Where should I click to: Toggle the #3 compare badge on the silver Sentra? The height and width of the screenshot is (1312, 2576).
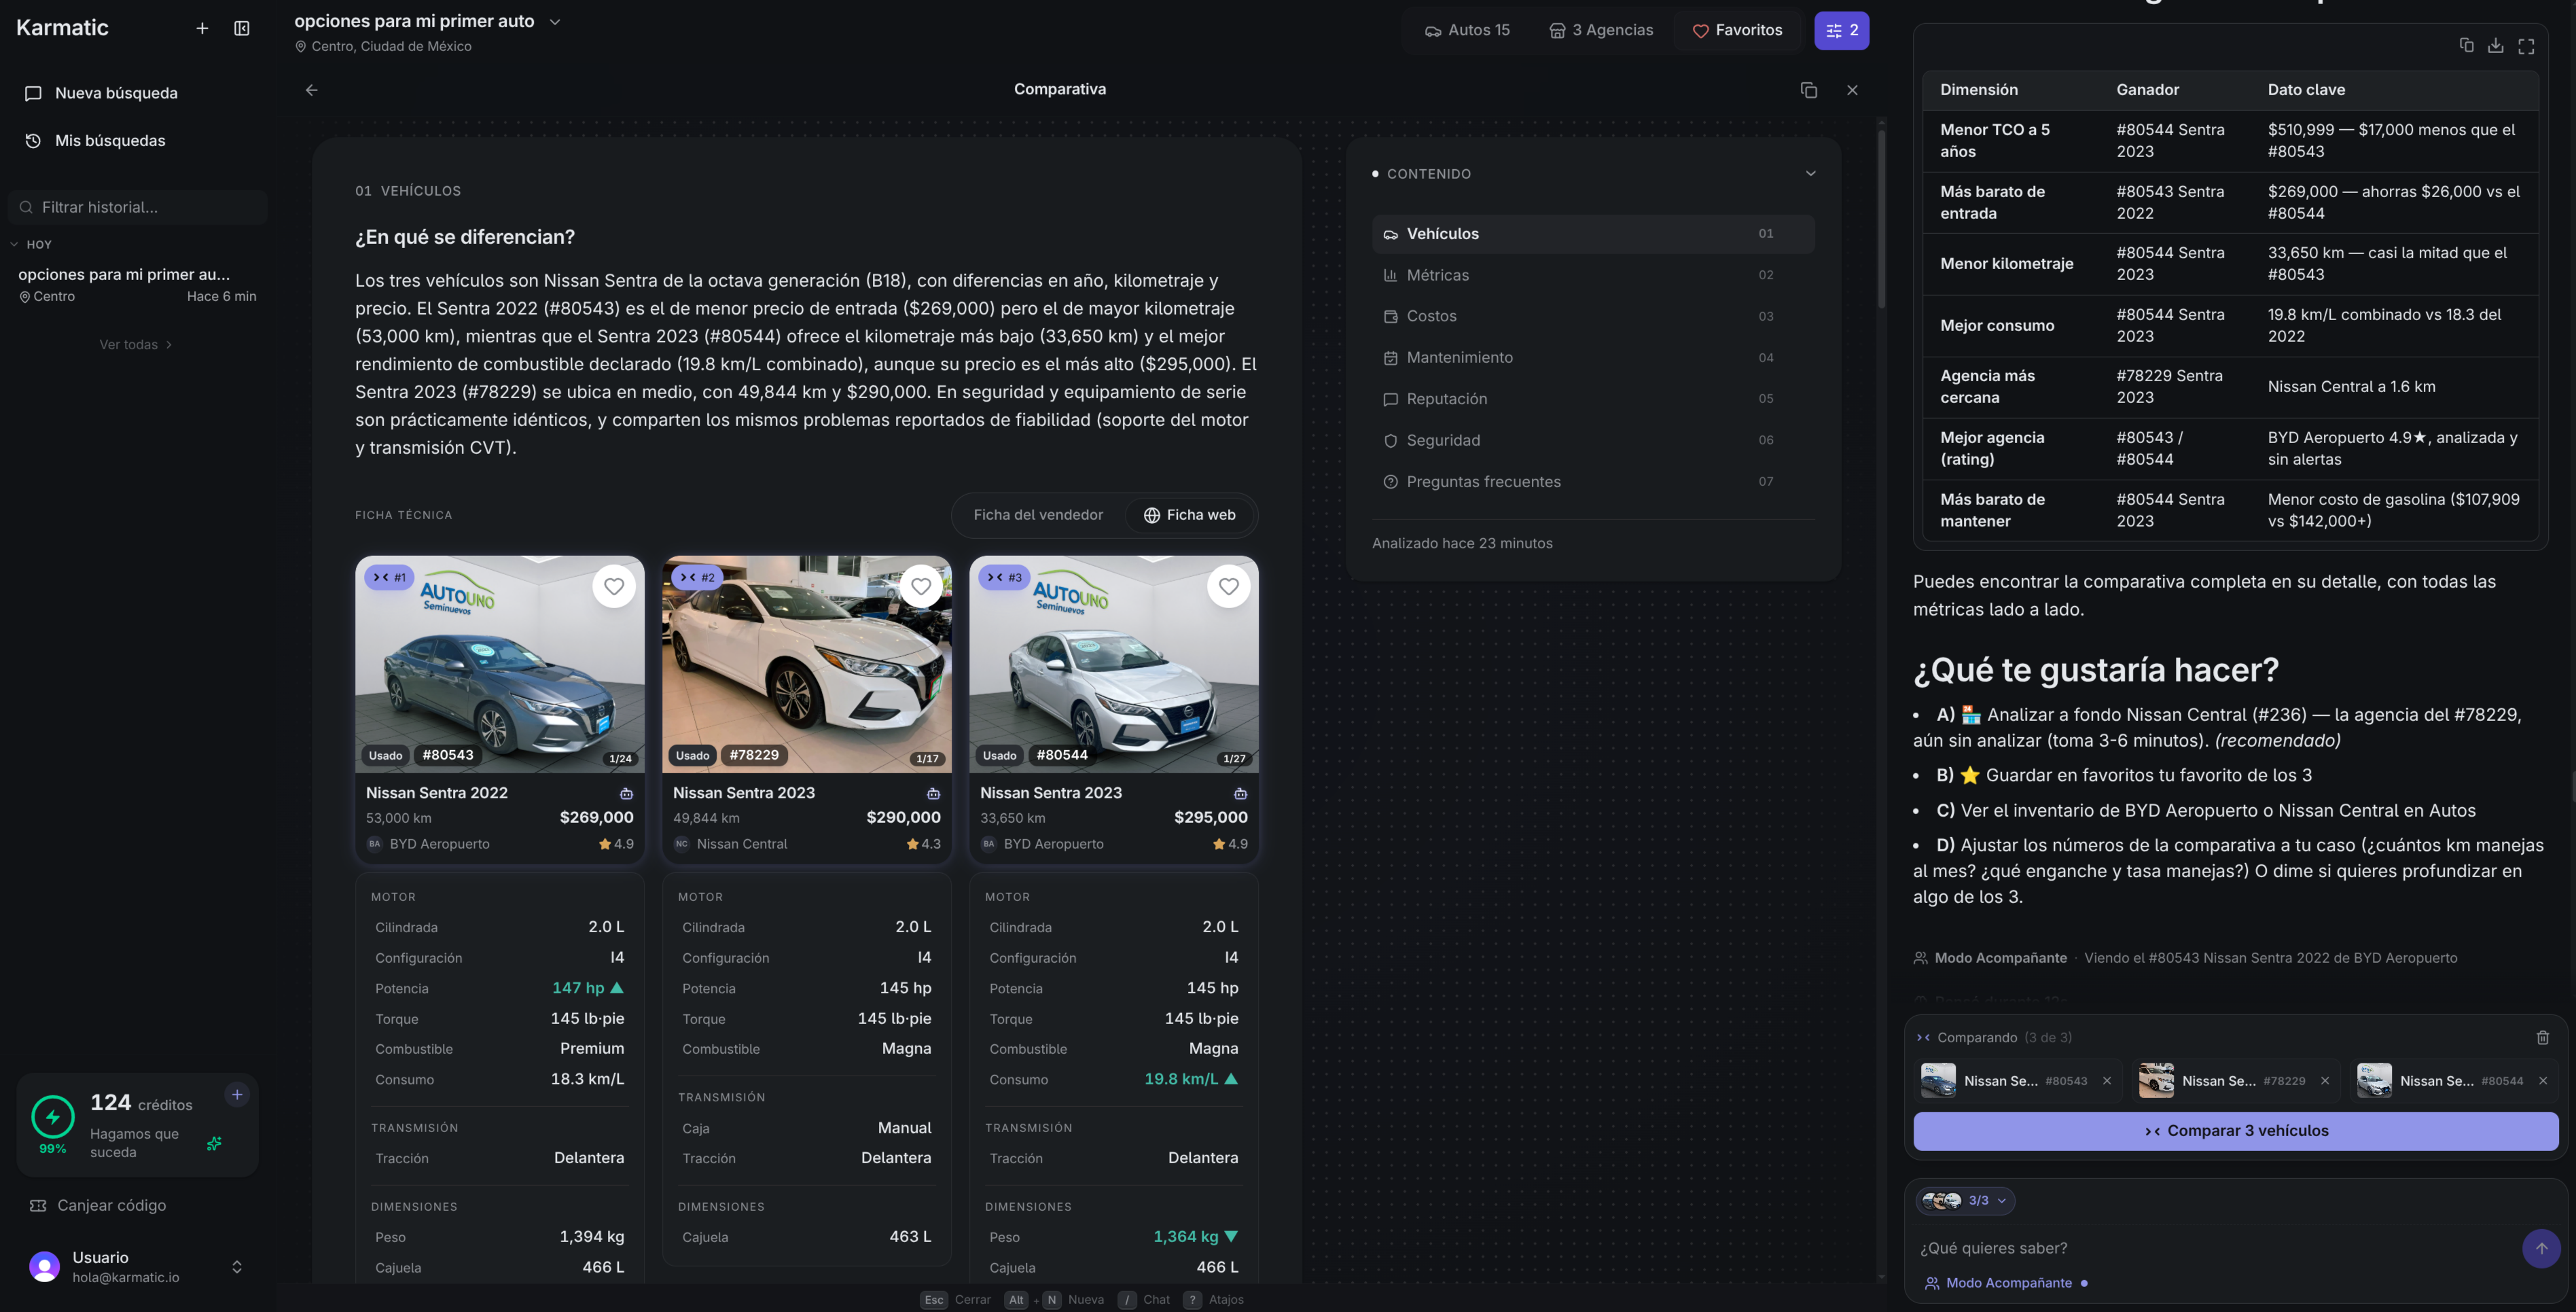click(x=1004, y=577)
